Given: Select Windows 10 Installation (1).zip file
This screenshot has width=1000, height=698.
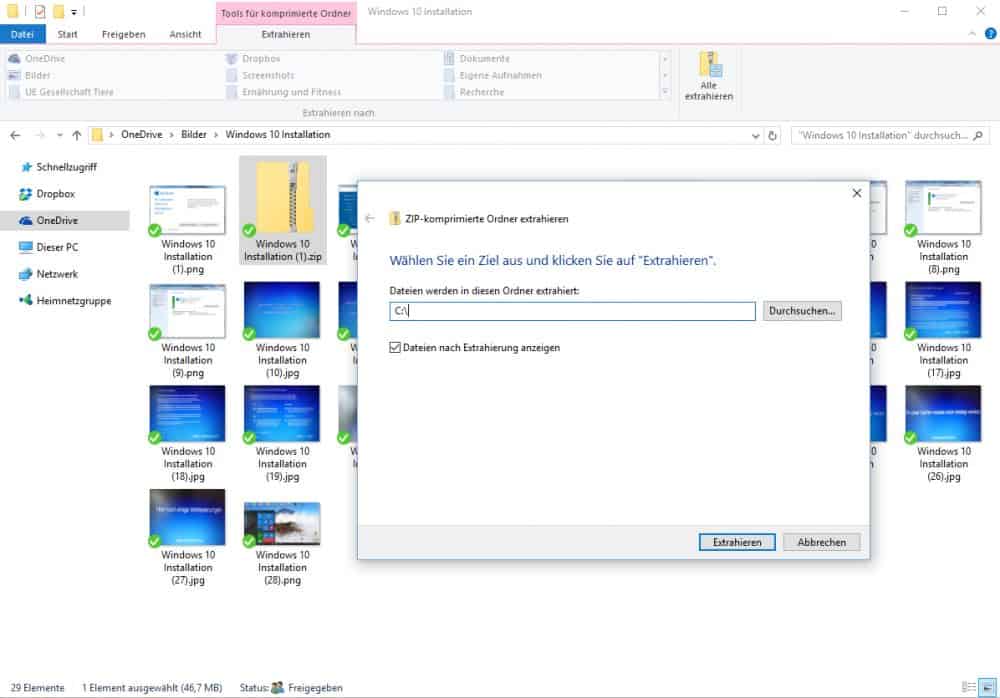Looking at the screenshot, I should pos(283,211).
